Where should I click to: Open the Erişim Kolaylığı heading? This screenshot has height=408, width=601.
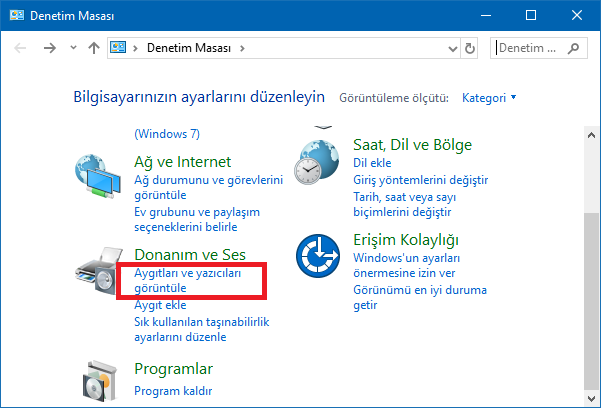point(406,240)
